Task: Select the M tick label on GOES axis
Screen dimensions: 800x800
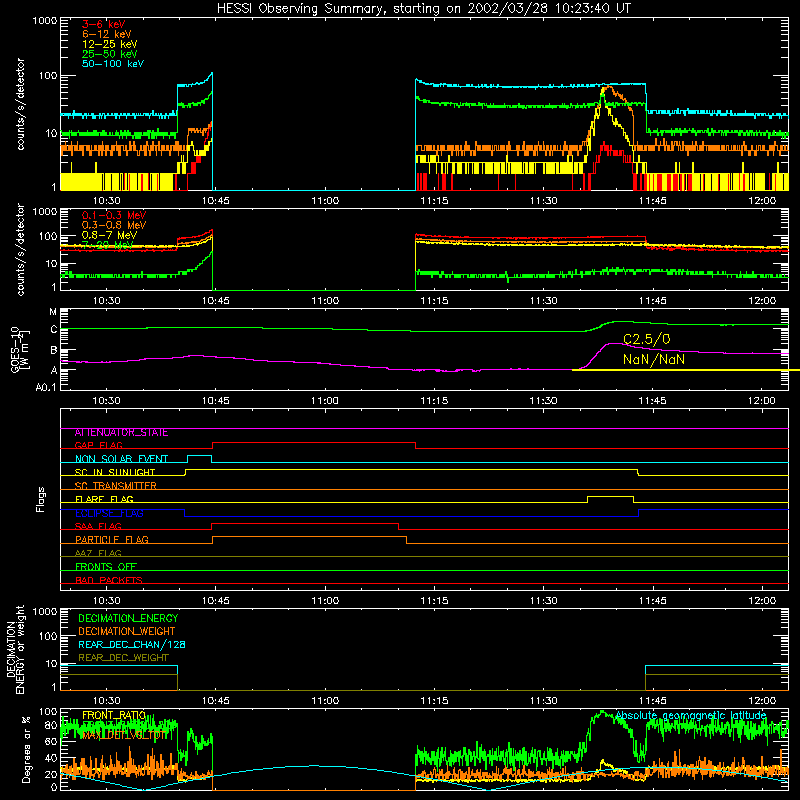Action: [53, 312]
